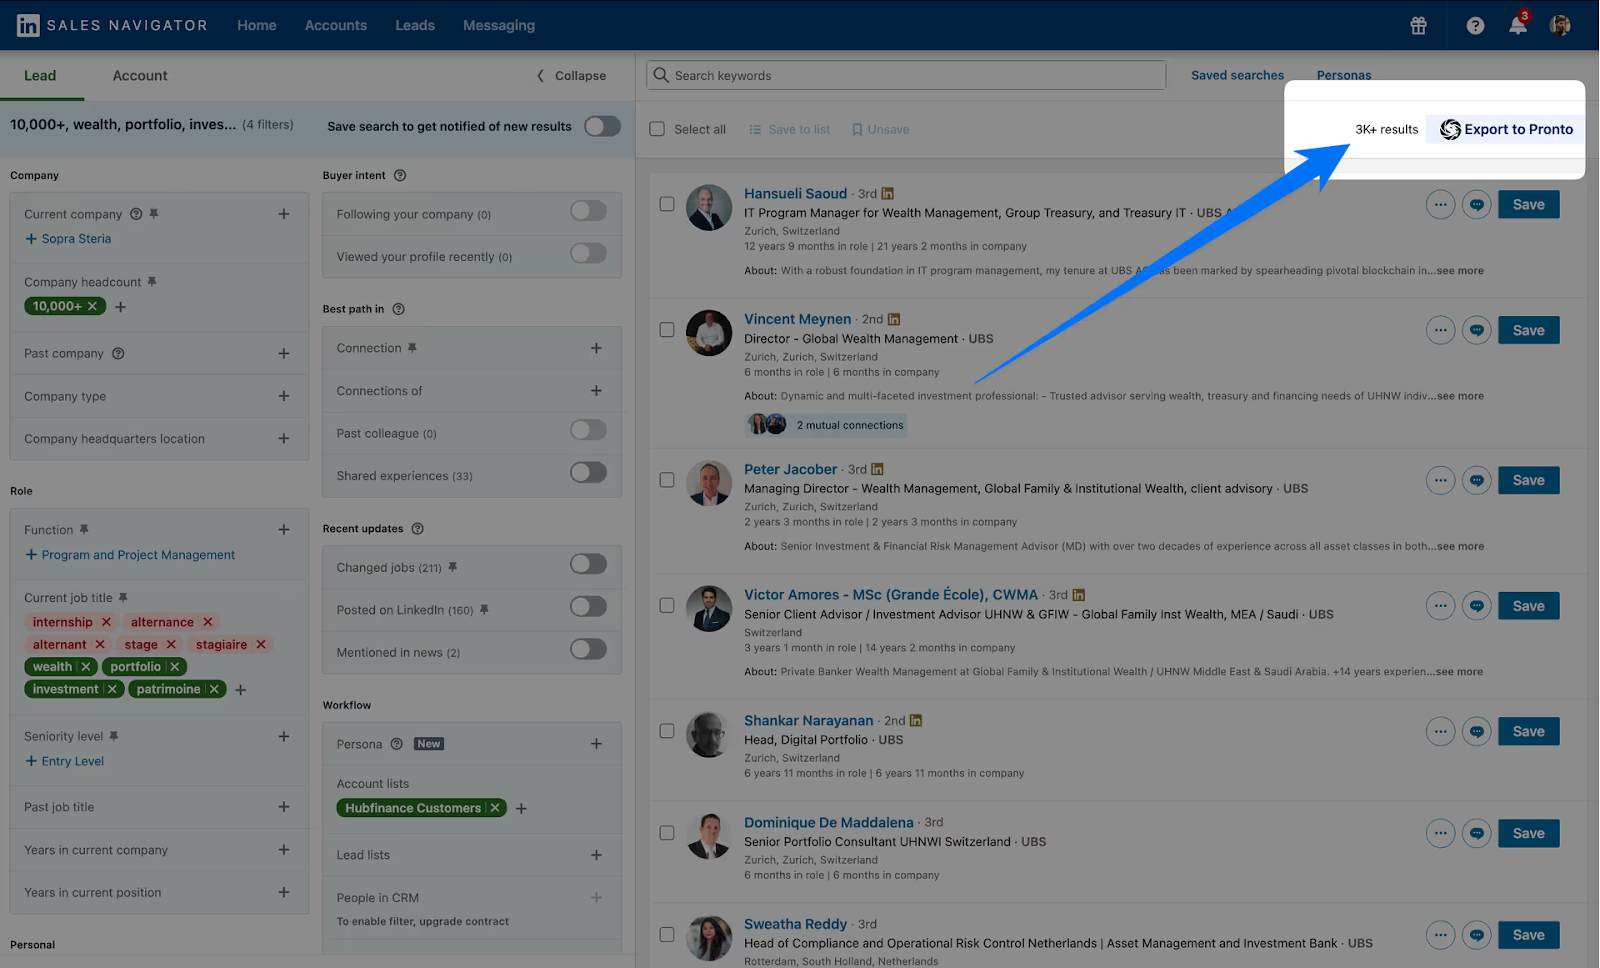Remove the wealth job title chip
This screenshot has height=968, width=1600.
tap(86, 667)
